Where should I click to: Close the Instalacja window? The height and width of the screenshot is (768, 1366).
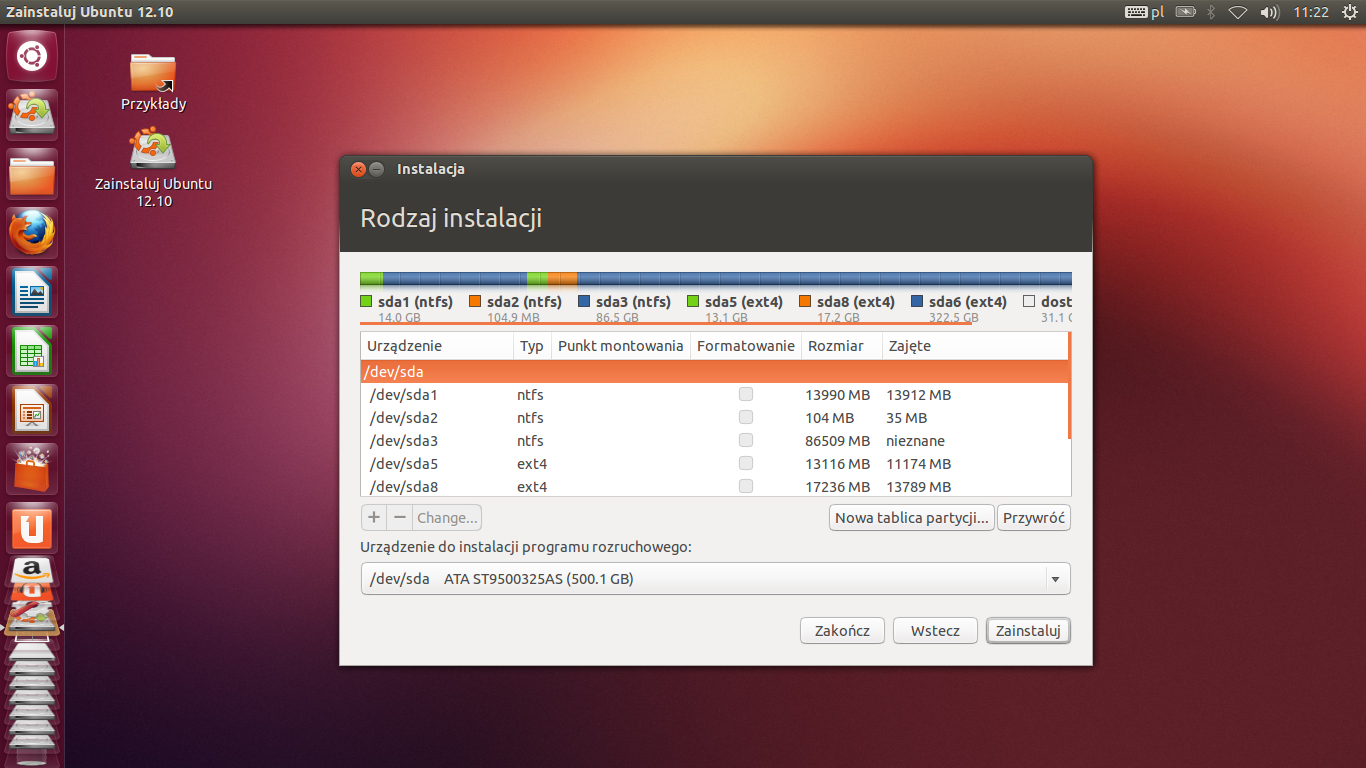click(x=358, y=169)
